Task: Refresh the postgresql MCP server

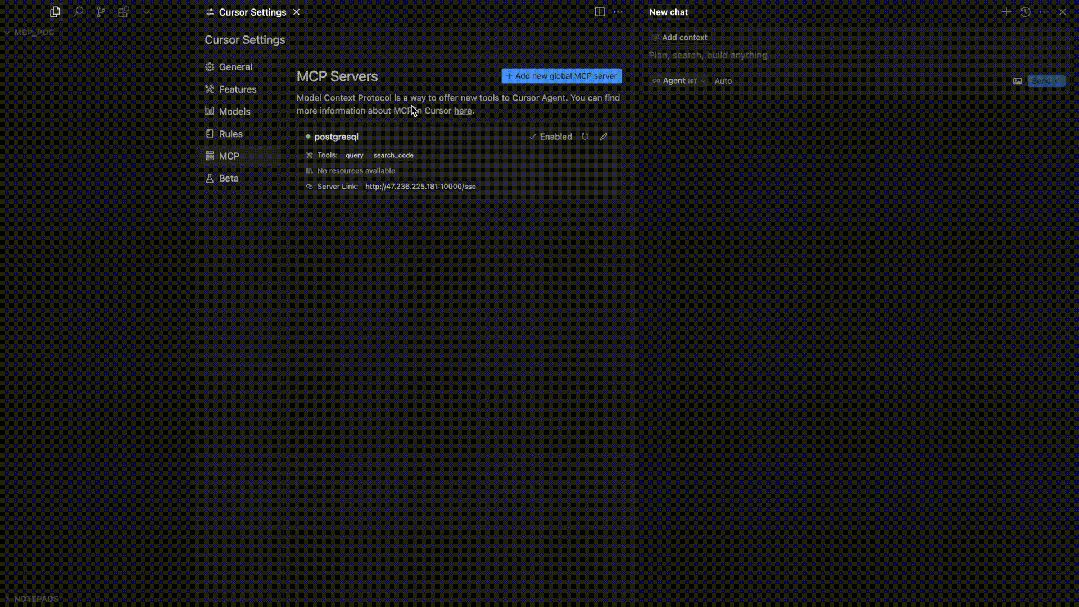Action: coord(585,136)
